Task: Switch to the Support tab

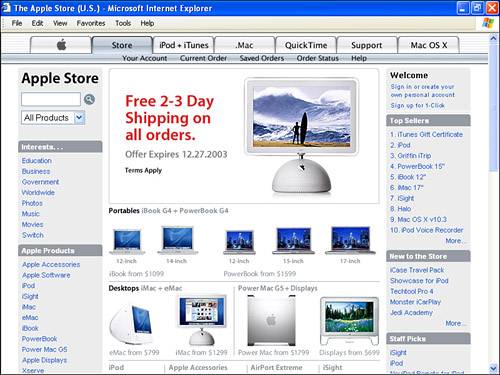Action: coord(367,45)
